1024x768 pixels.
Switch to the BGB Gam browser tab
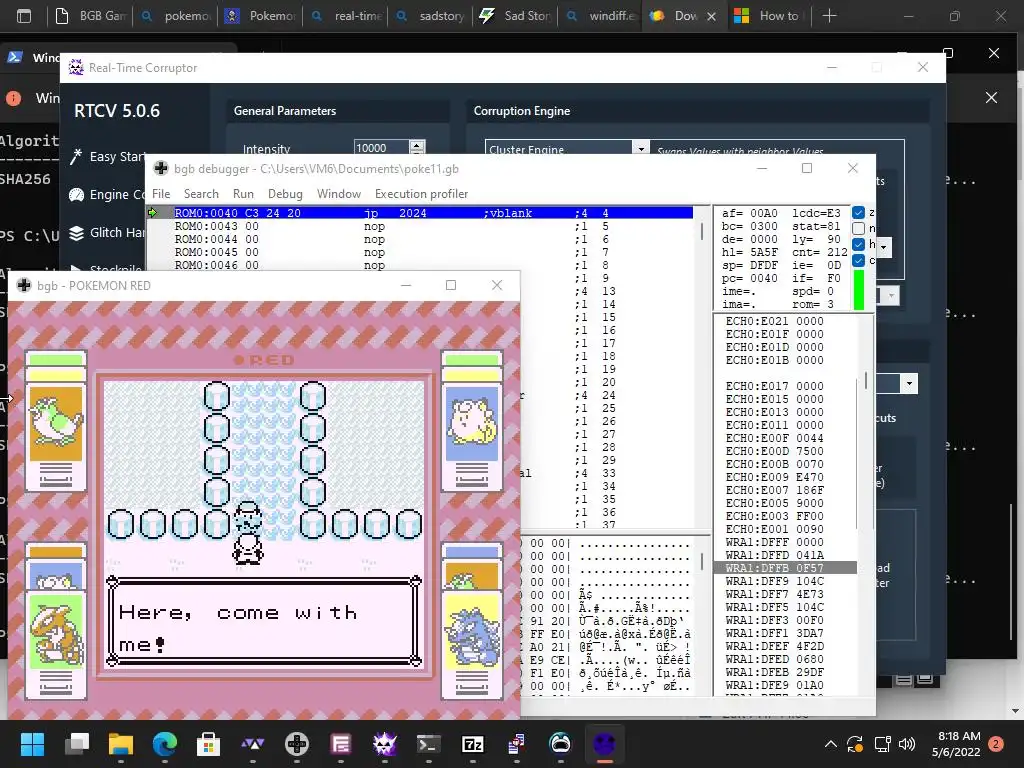point(91,16)
